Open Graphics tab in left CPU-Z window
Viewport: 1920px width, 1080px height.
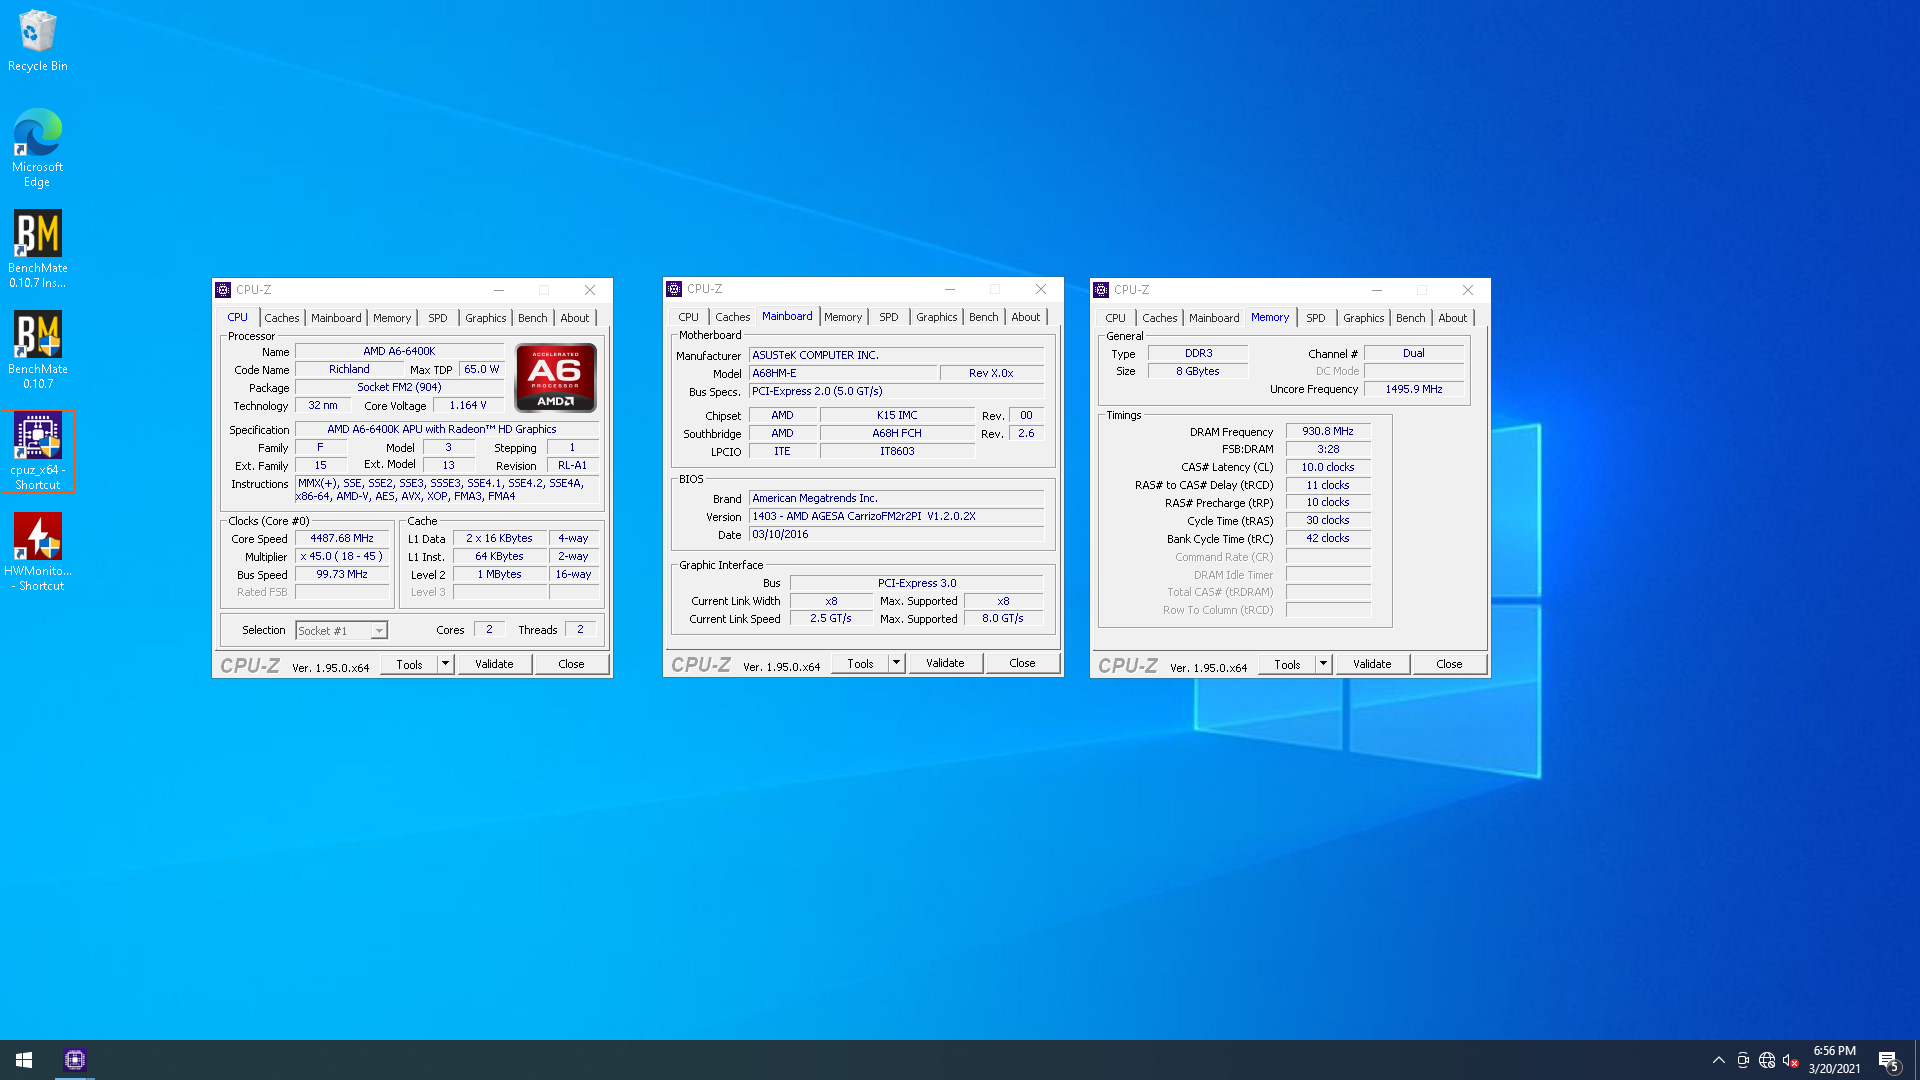tap(486, 318)
